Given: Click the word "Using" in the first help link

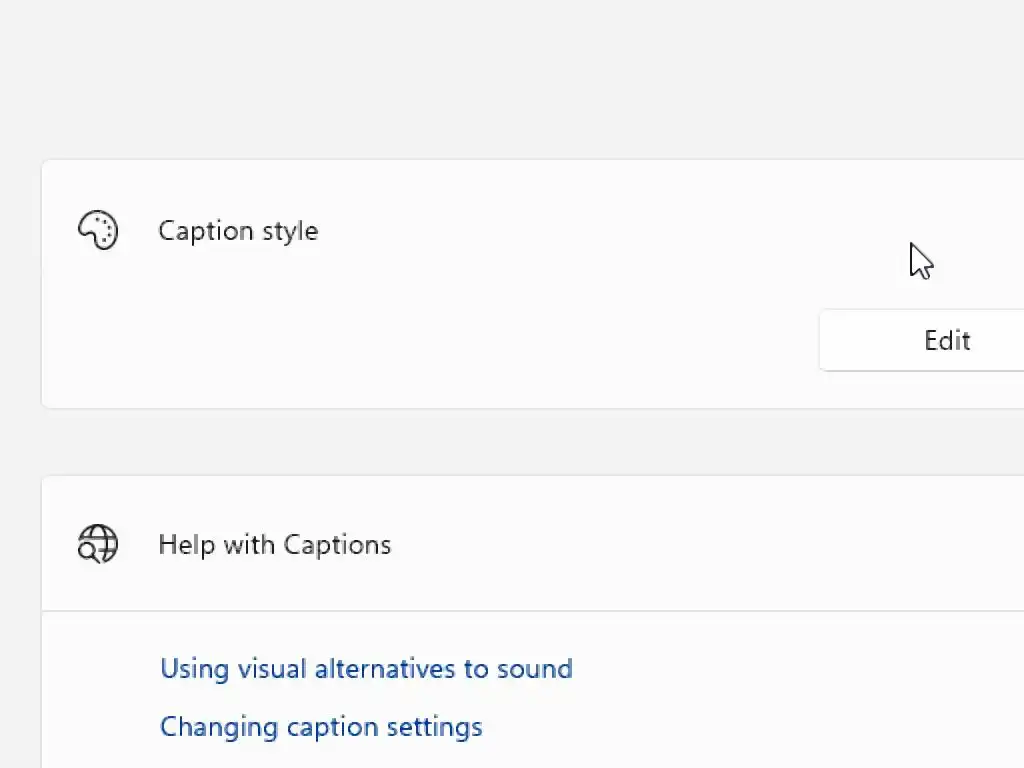Looking at the screenshot, I should point(194,669).
